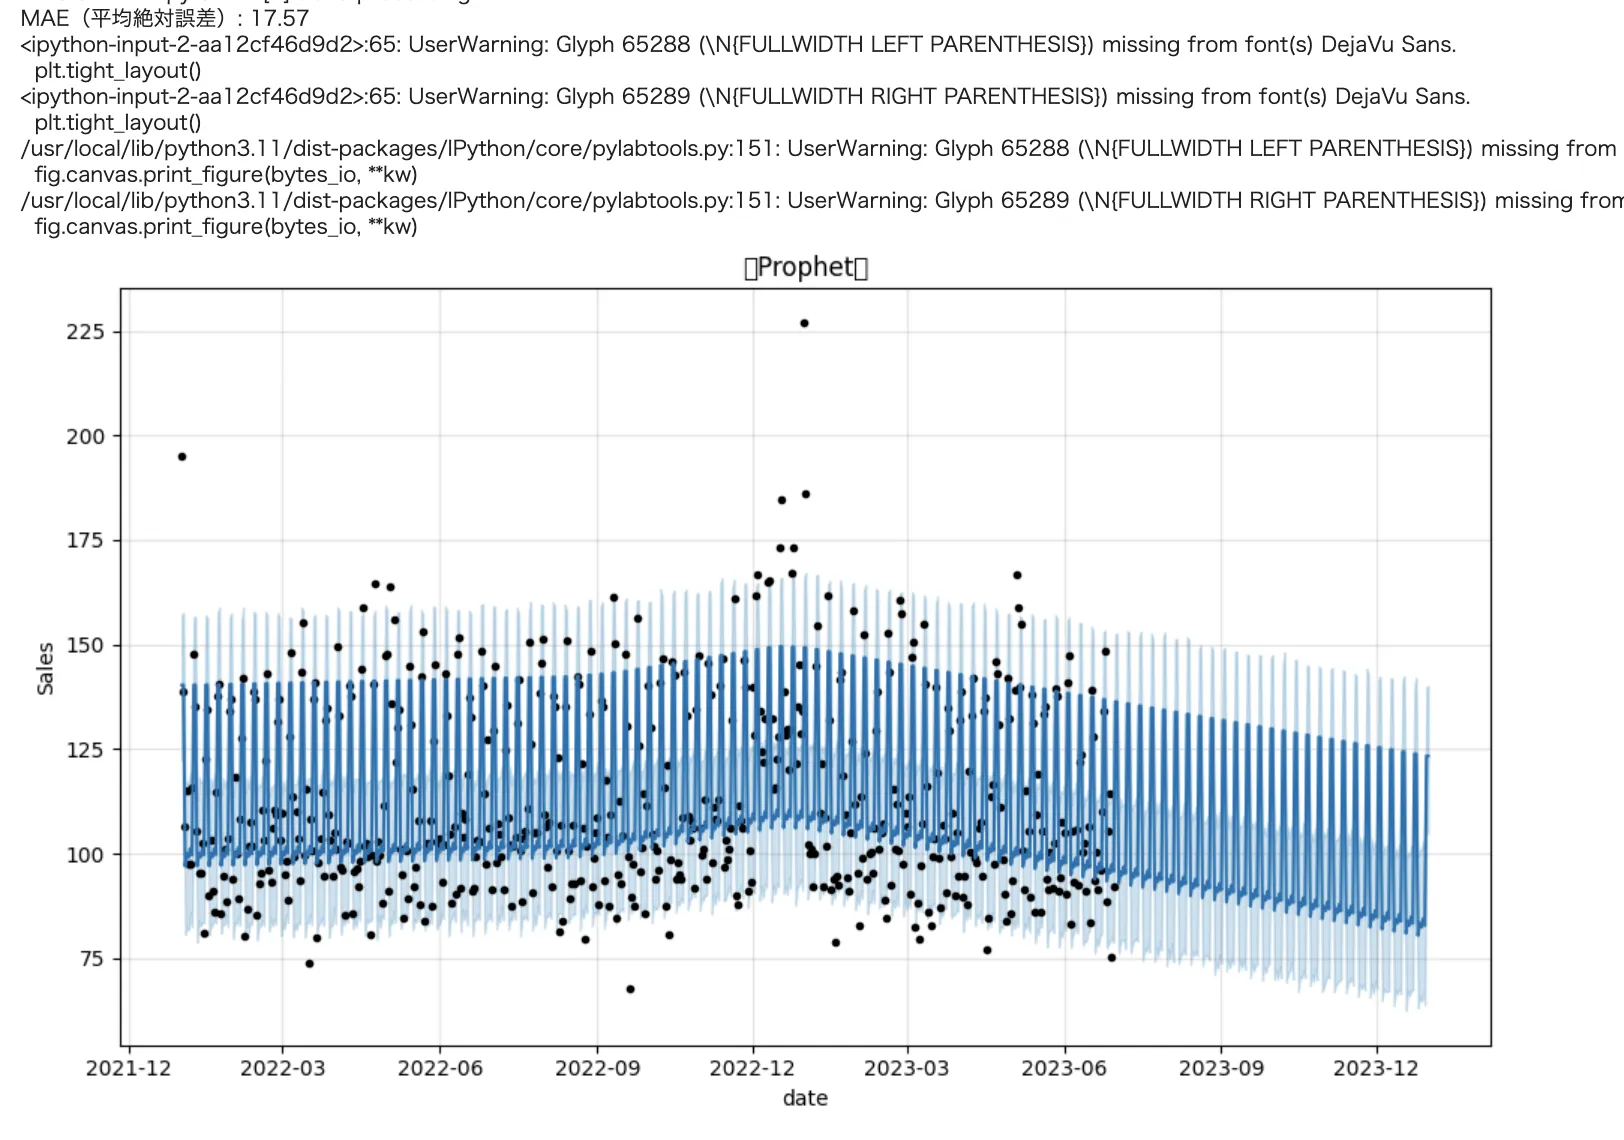Click the first fig.canvas.print_figure line
This screenshot has height=1140, width=1624.
[x=226, y=174]
